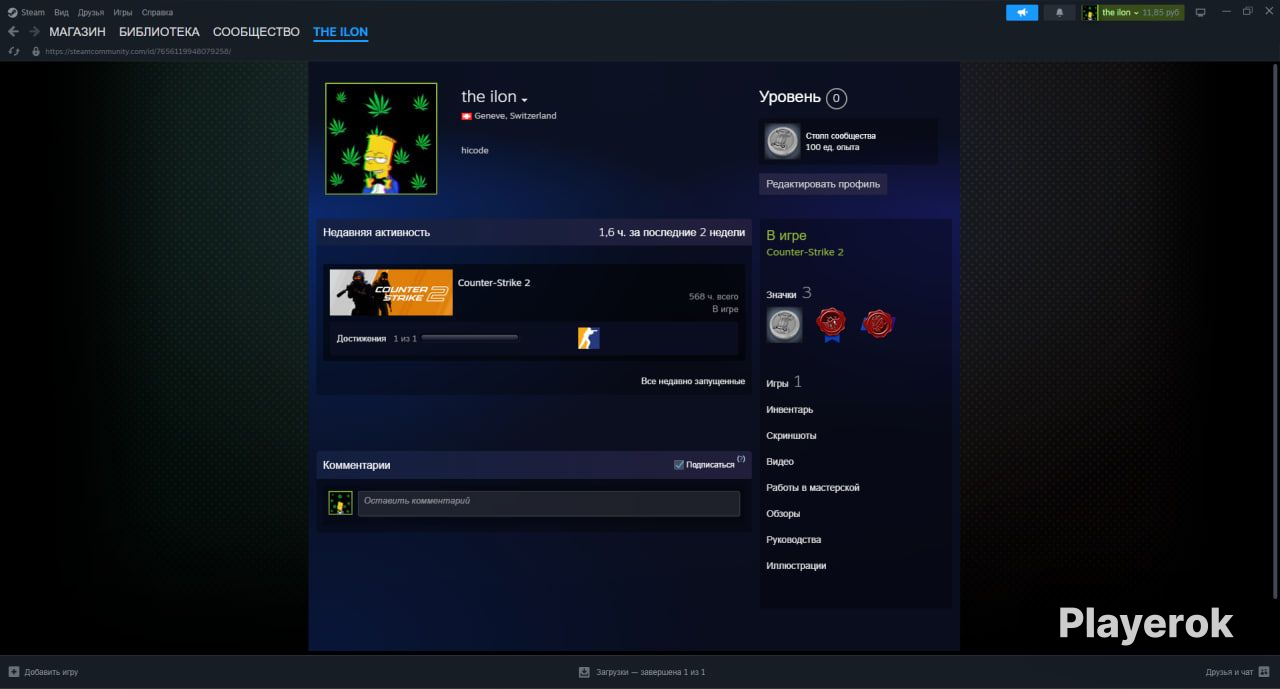Click the Комментарии header

357,465
